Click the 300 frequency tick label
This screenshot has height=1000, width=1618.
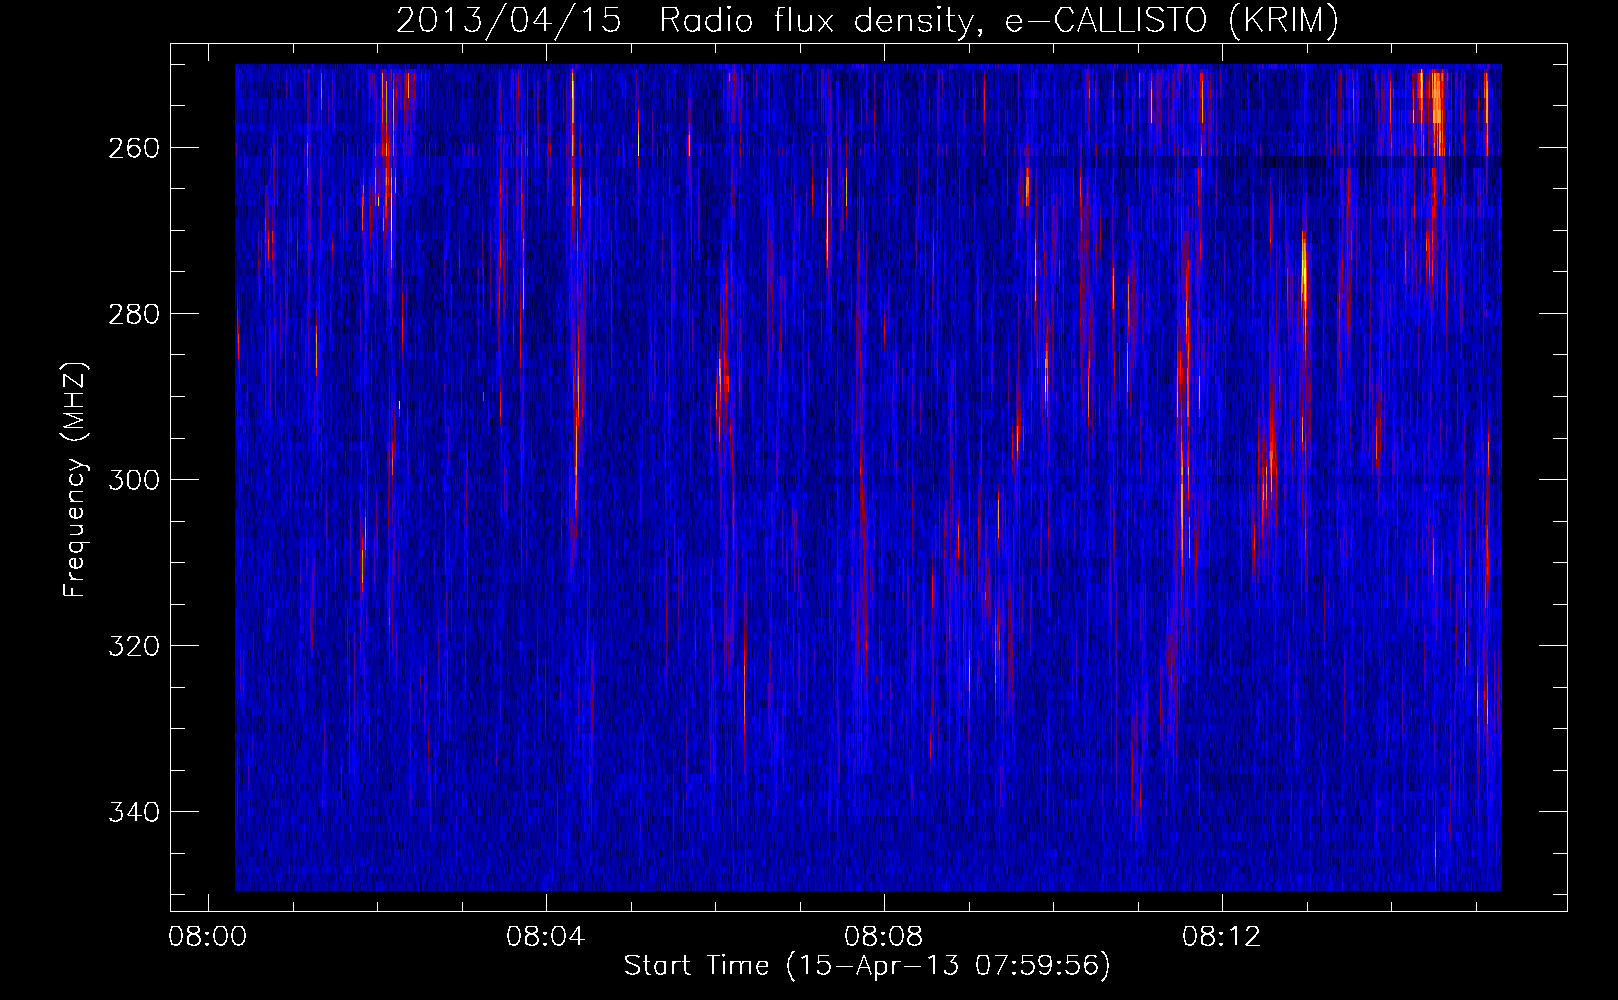(x=132, y=480)
